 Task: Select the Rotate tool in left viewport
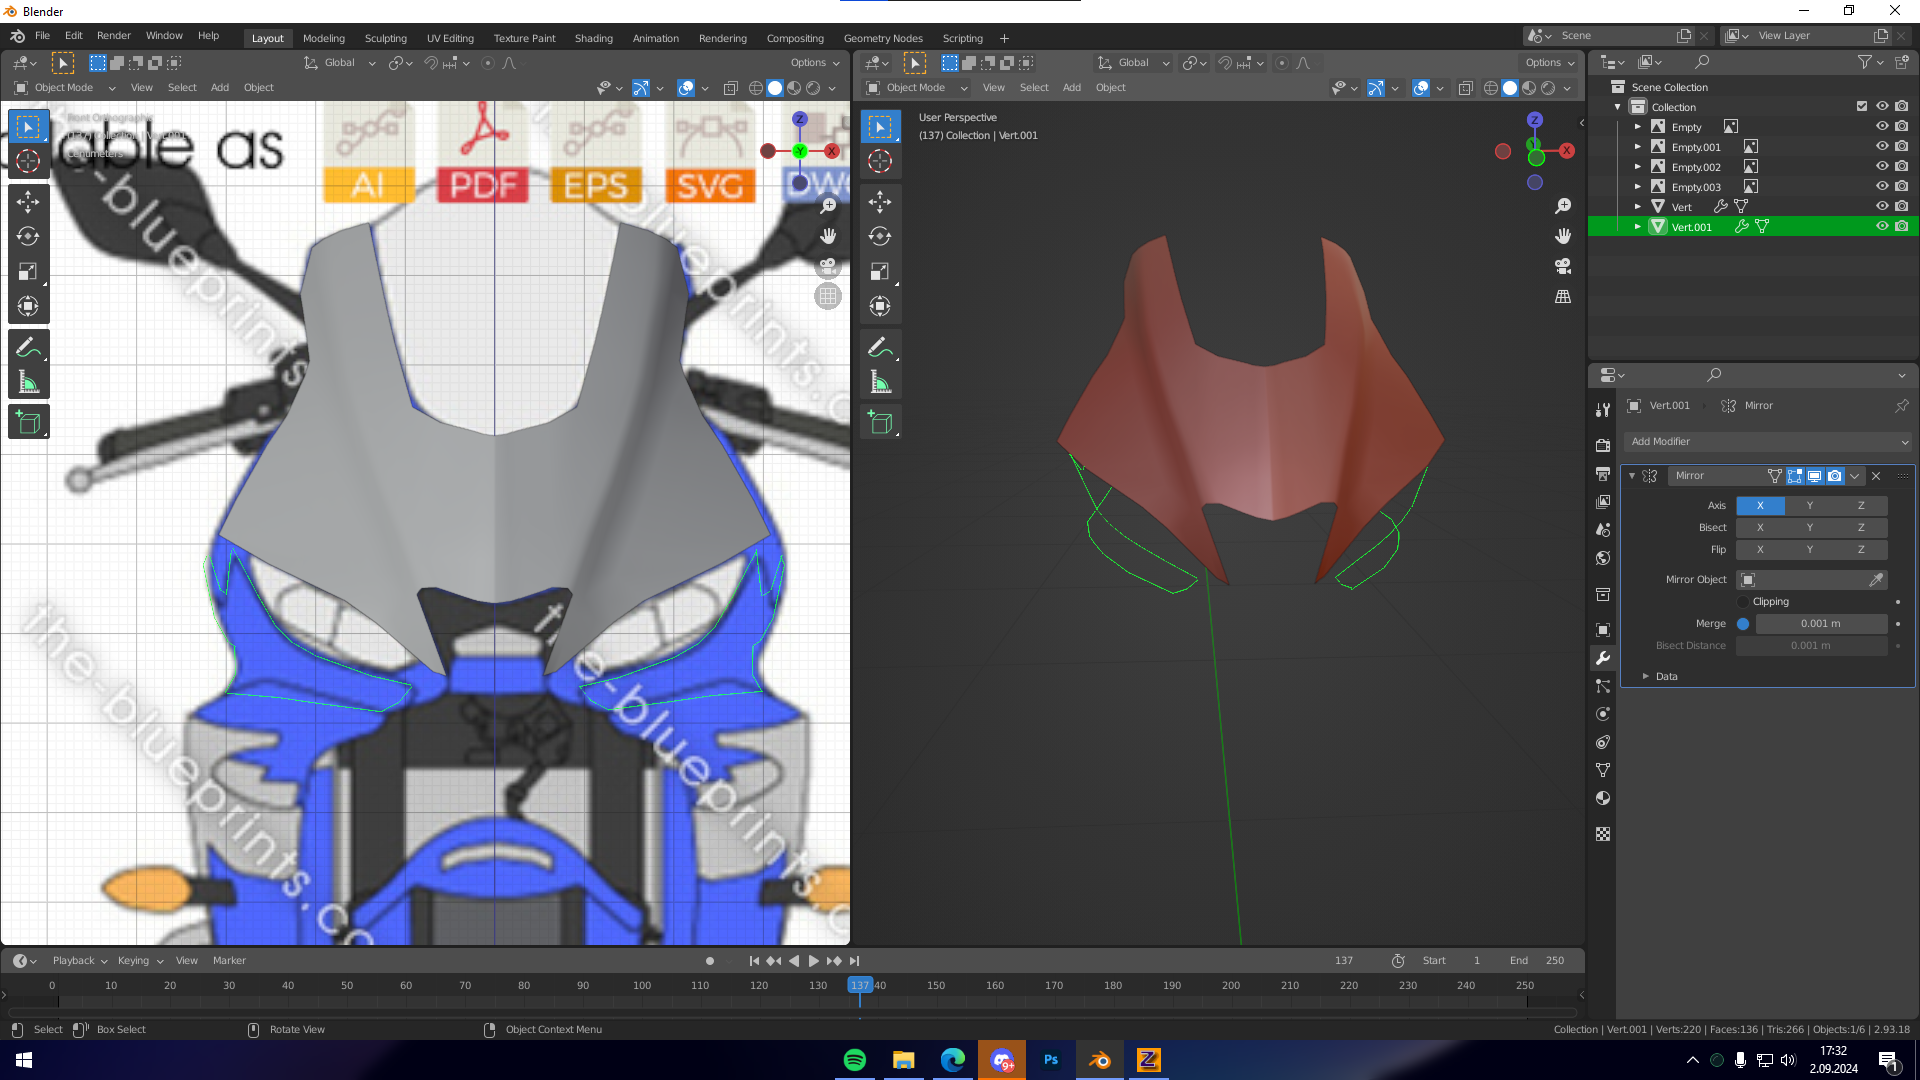pyautogui.click(x=28, y=237)
